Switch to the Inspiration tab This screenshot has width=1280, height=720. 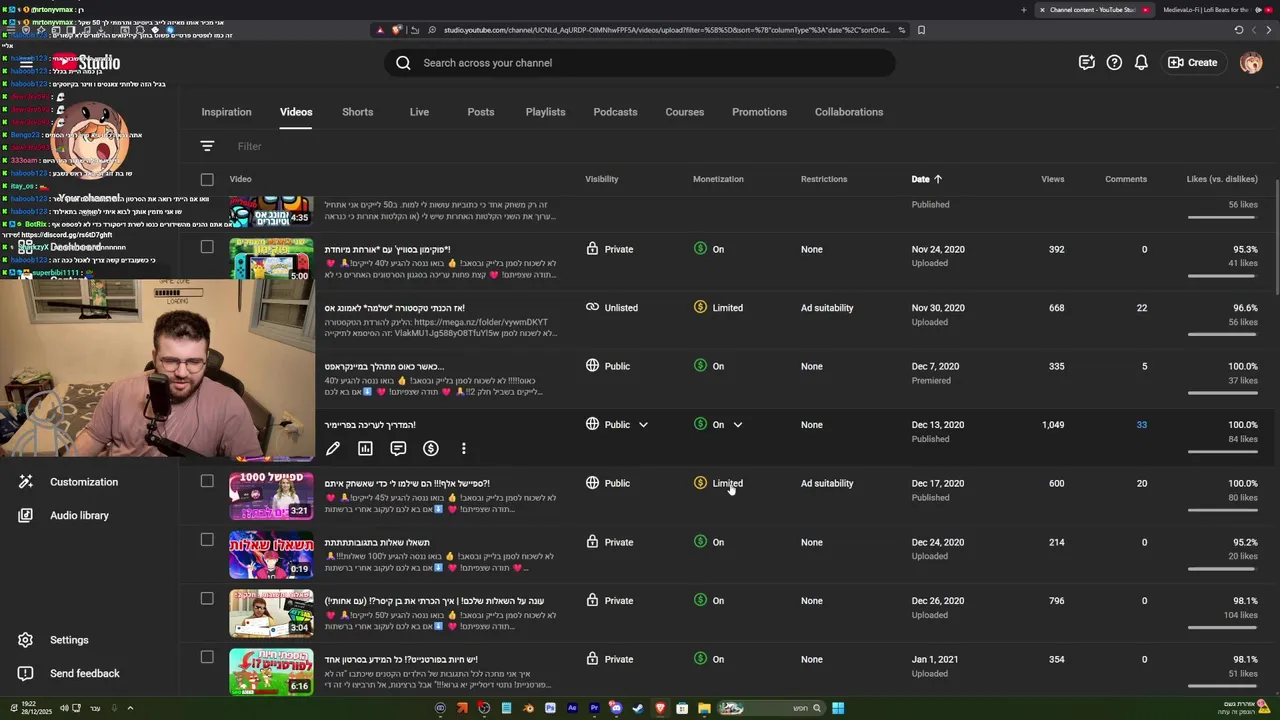226,112
